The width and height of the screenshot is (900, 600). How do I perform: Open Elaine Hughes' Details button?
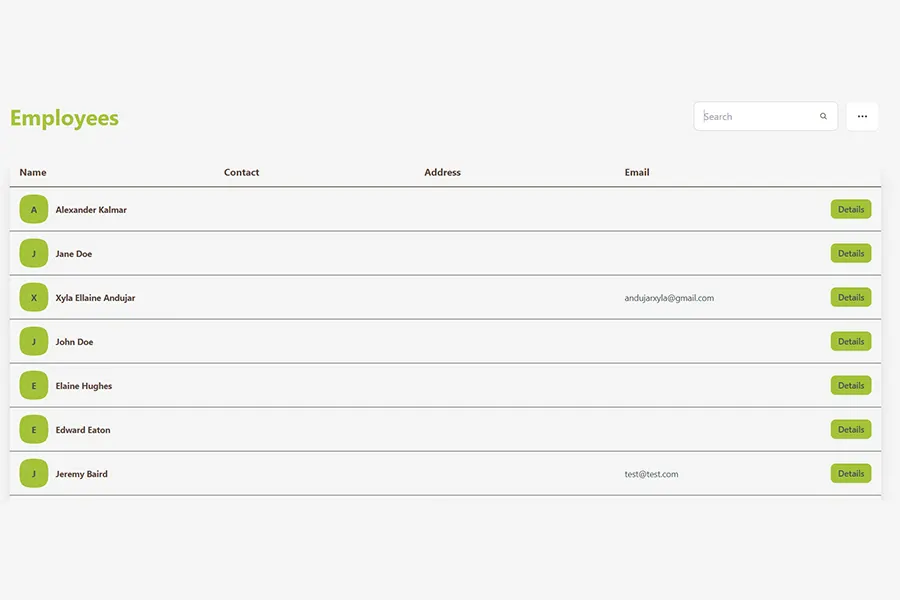tap(850, 386)
